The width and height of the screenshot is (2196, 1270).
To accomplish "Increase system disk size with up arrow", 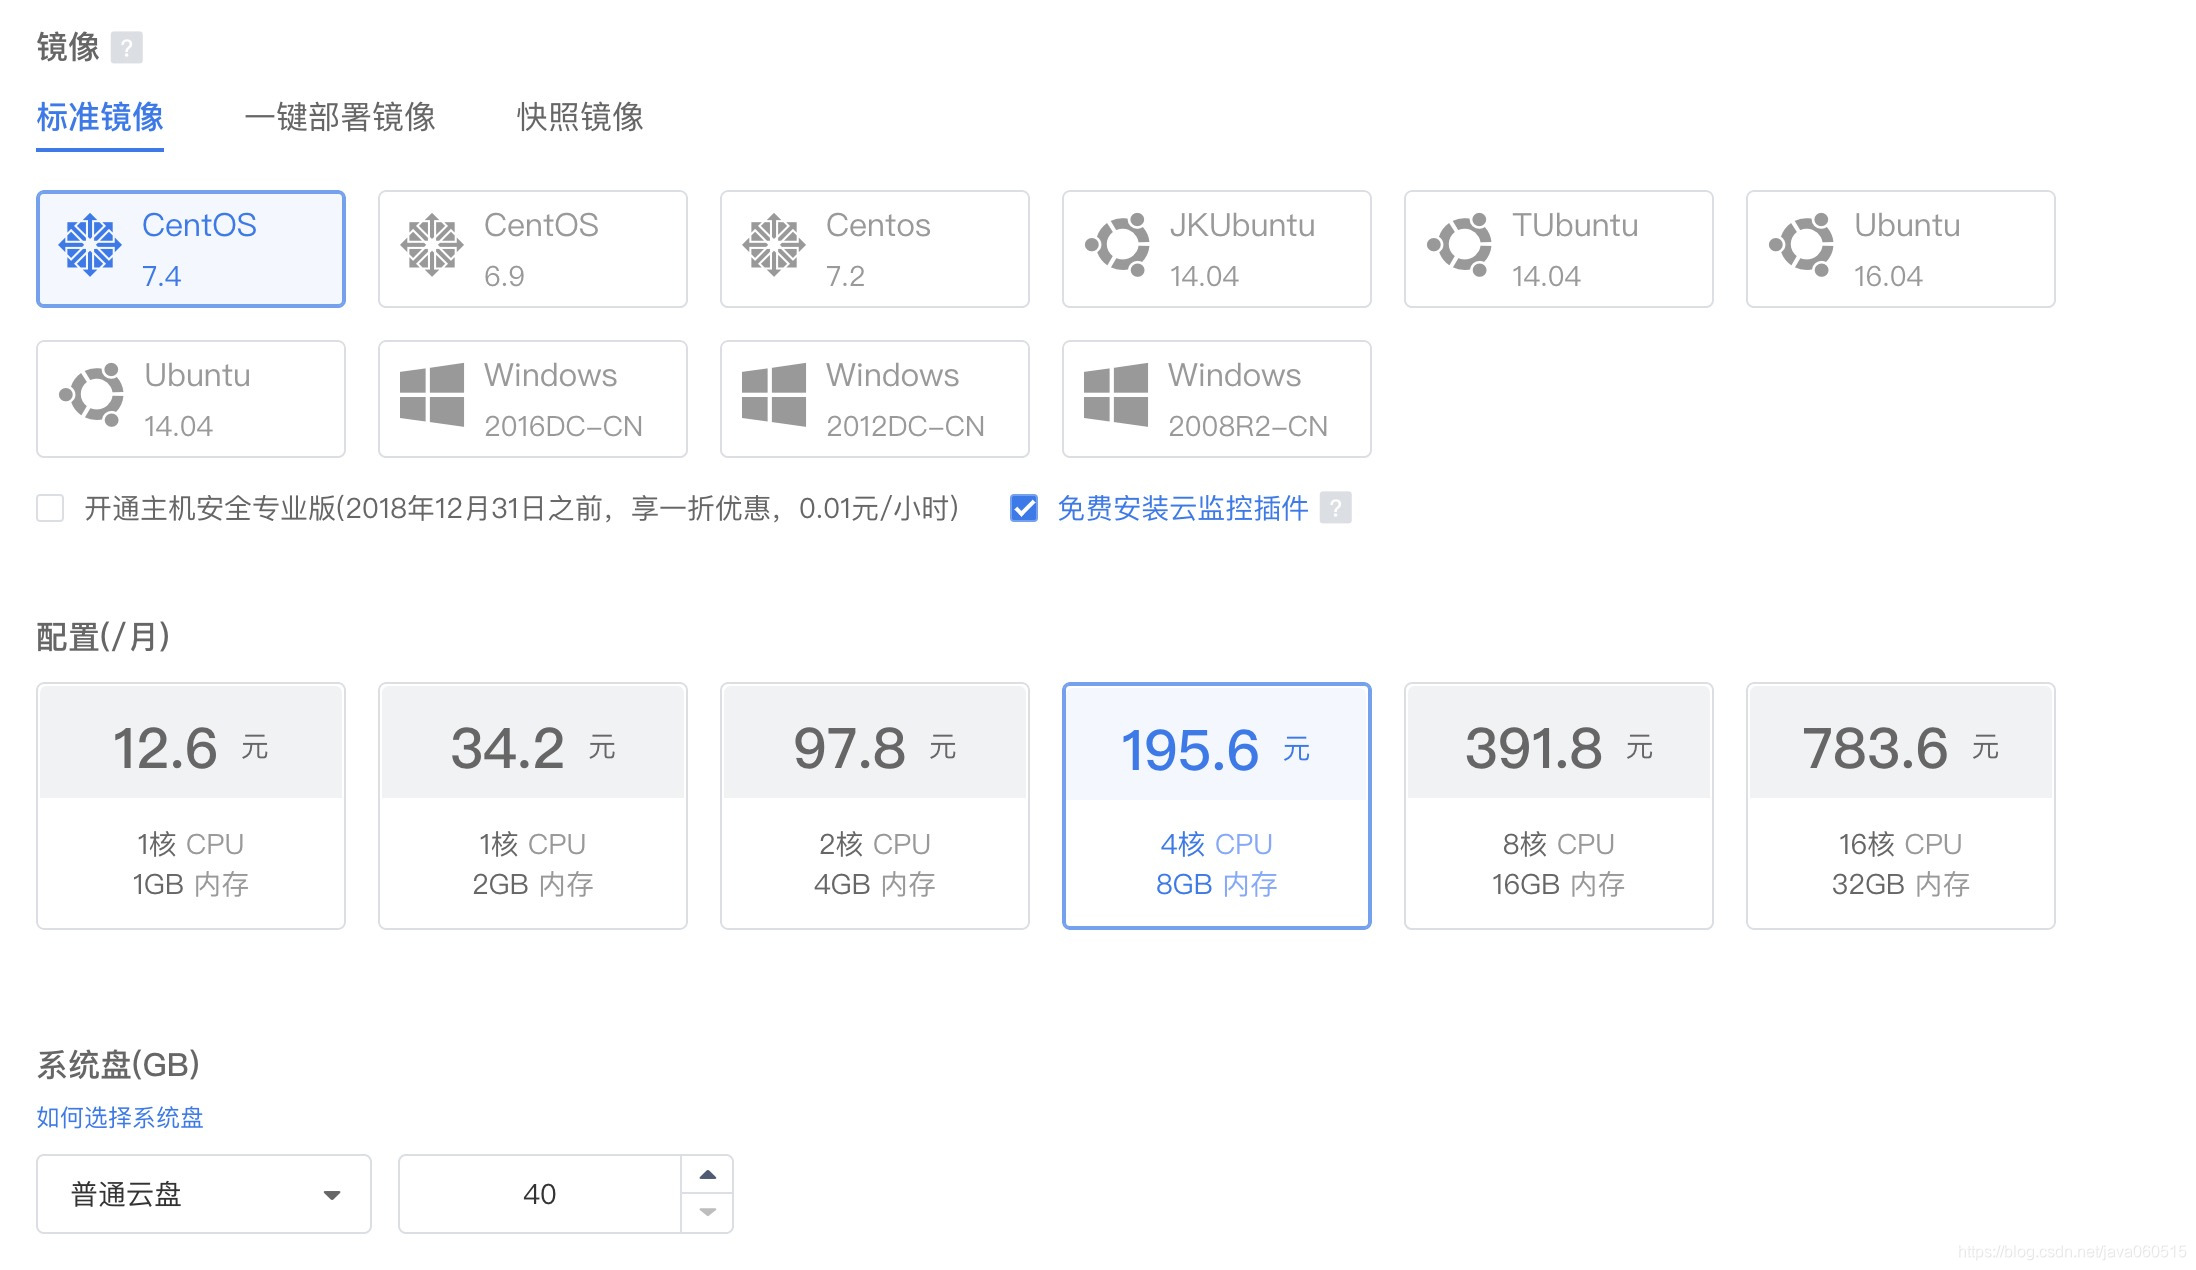I will 708,1175.
